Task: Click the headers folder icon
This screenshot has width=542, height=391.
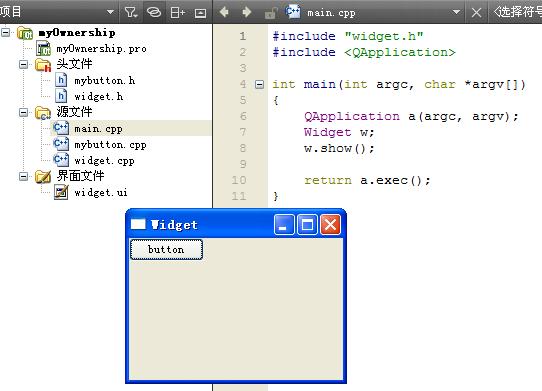Action: [x=43, y=65]
